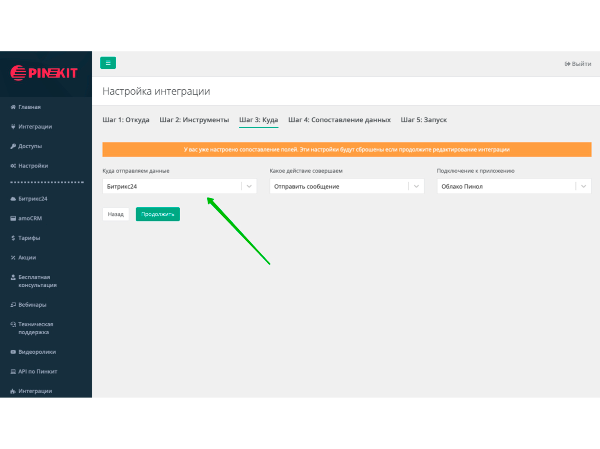600x449 pixels.
Task: Open Акции in the sidebar
Action: tap(27, 257)
